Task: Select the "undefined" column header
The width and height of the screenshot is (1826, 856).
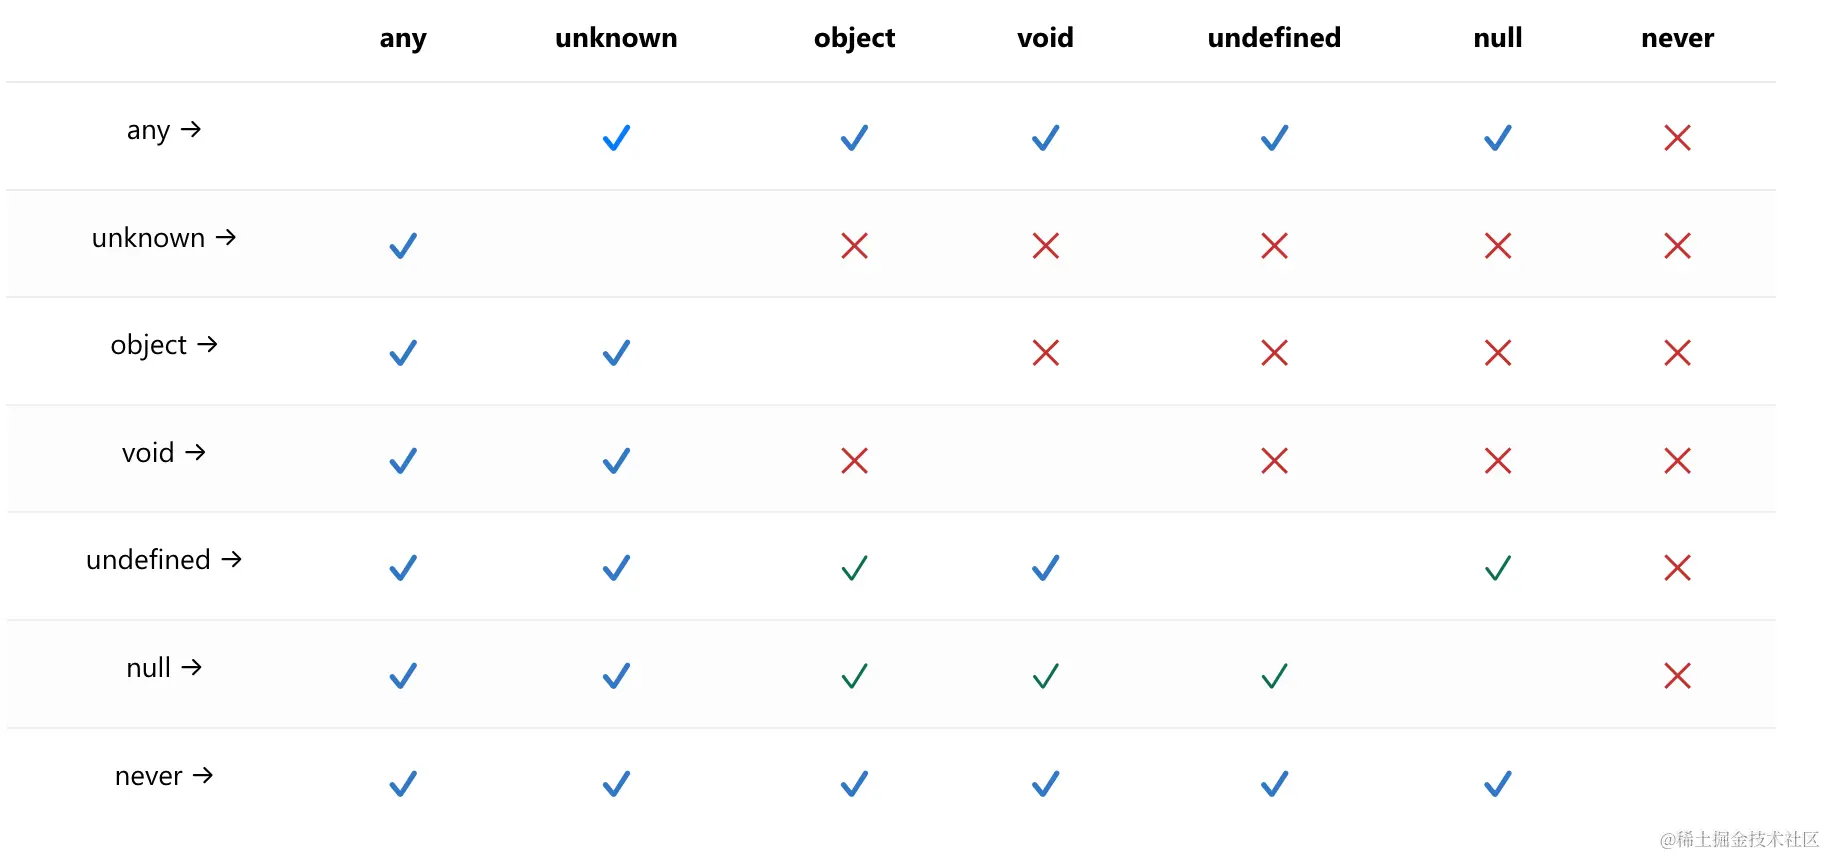Action: pos(1274,38)
